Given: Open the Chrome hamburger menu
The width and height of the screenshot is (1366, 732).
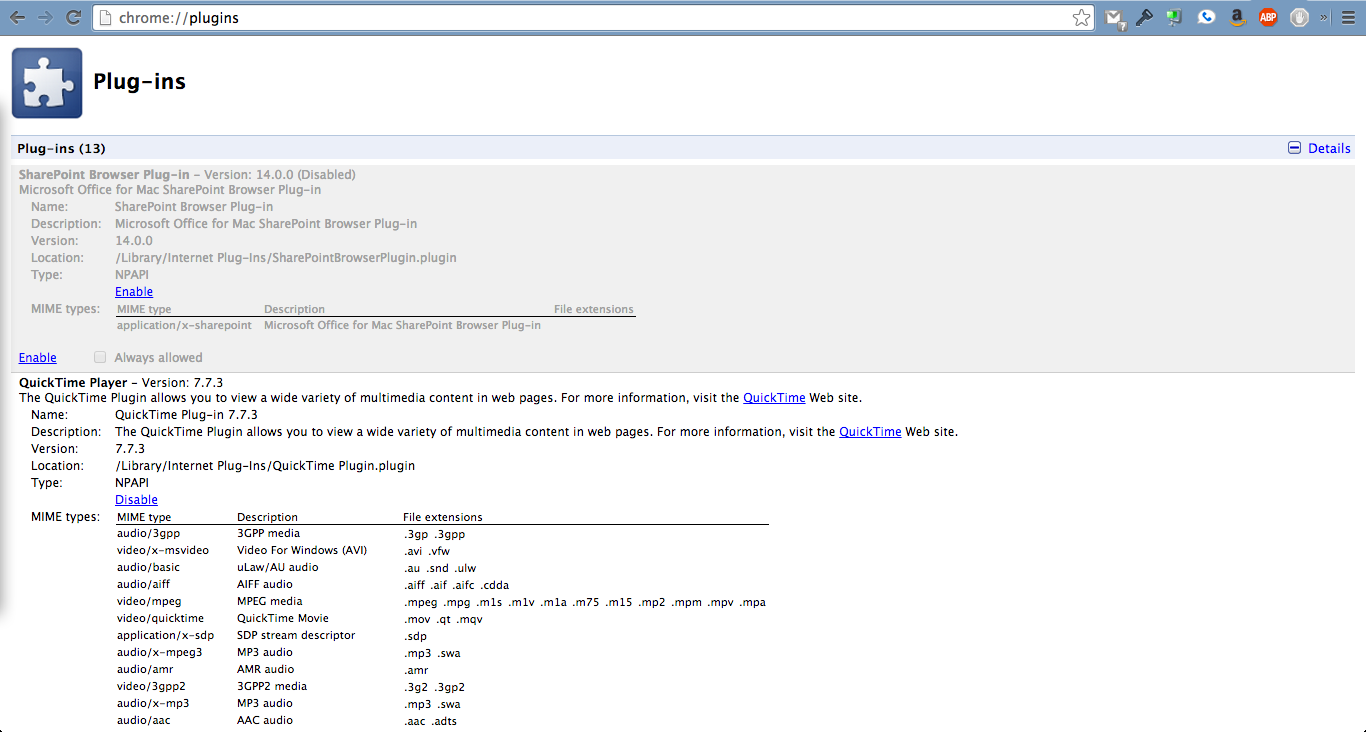Looking at the screenshot, I should pos(1348,17).
